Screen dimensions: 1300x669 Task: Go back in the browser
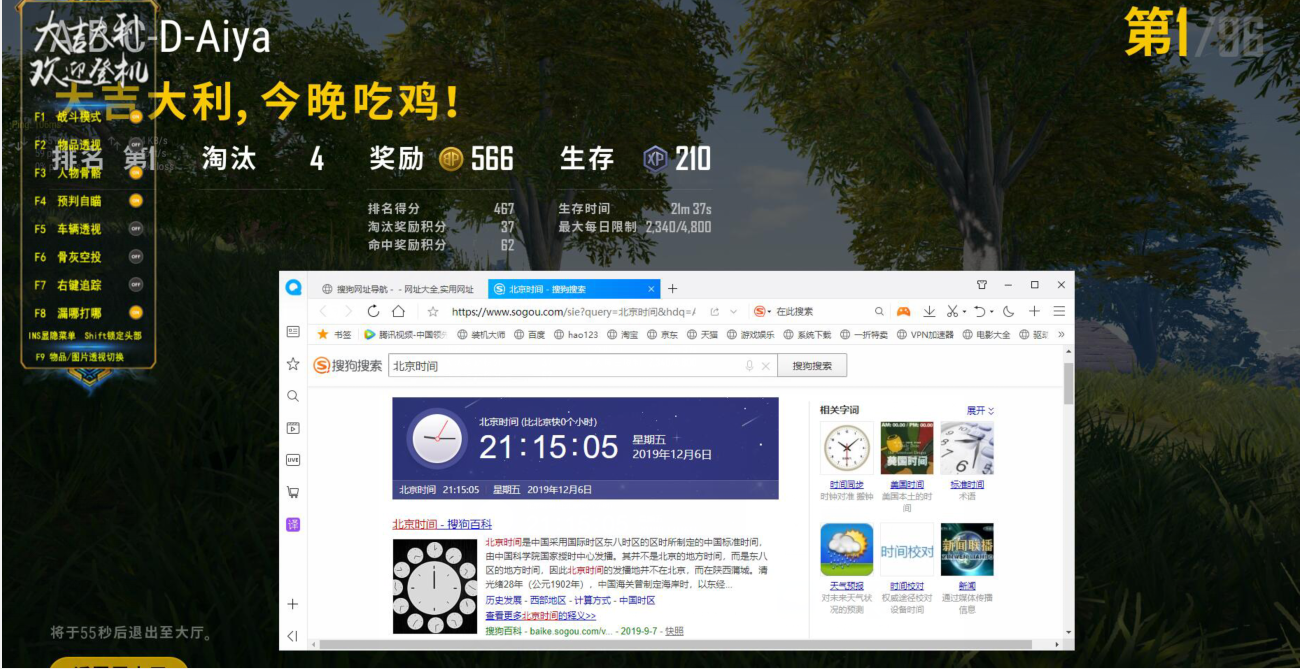point(322,312)
